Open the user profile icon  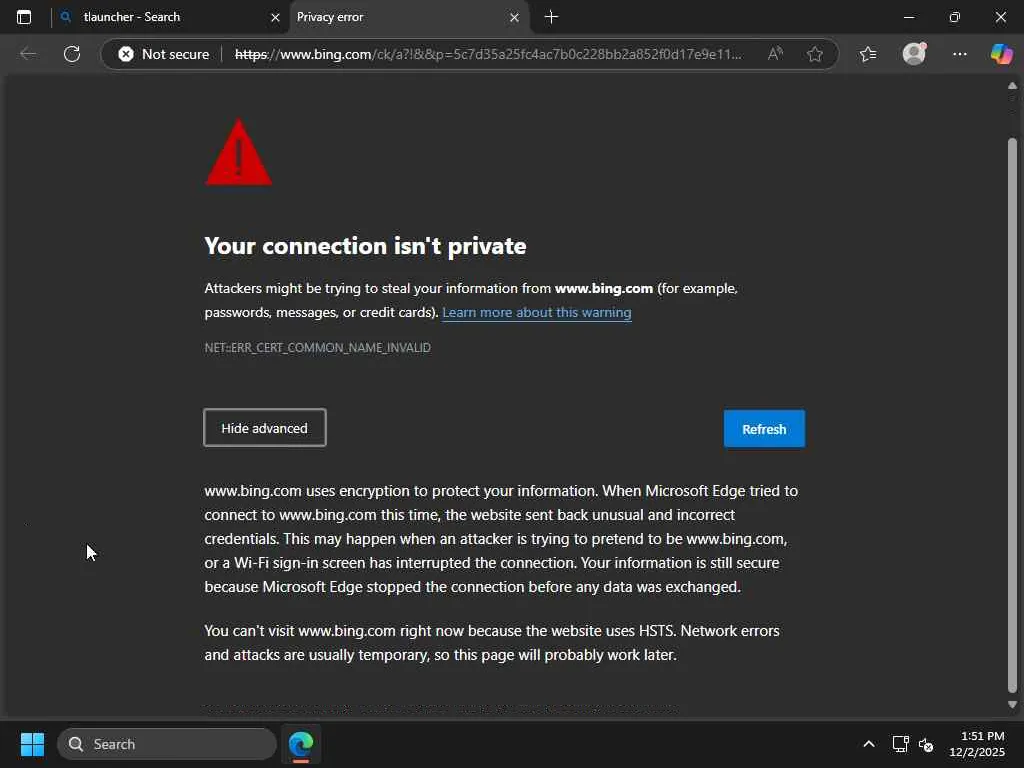coord(914,54)
